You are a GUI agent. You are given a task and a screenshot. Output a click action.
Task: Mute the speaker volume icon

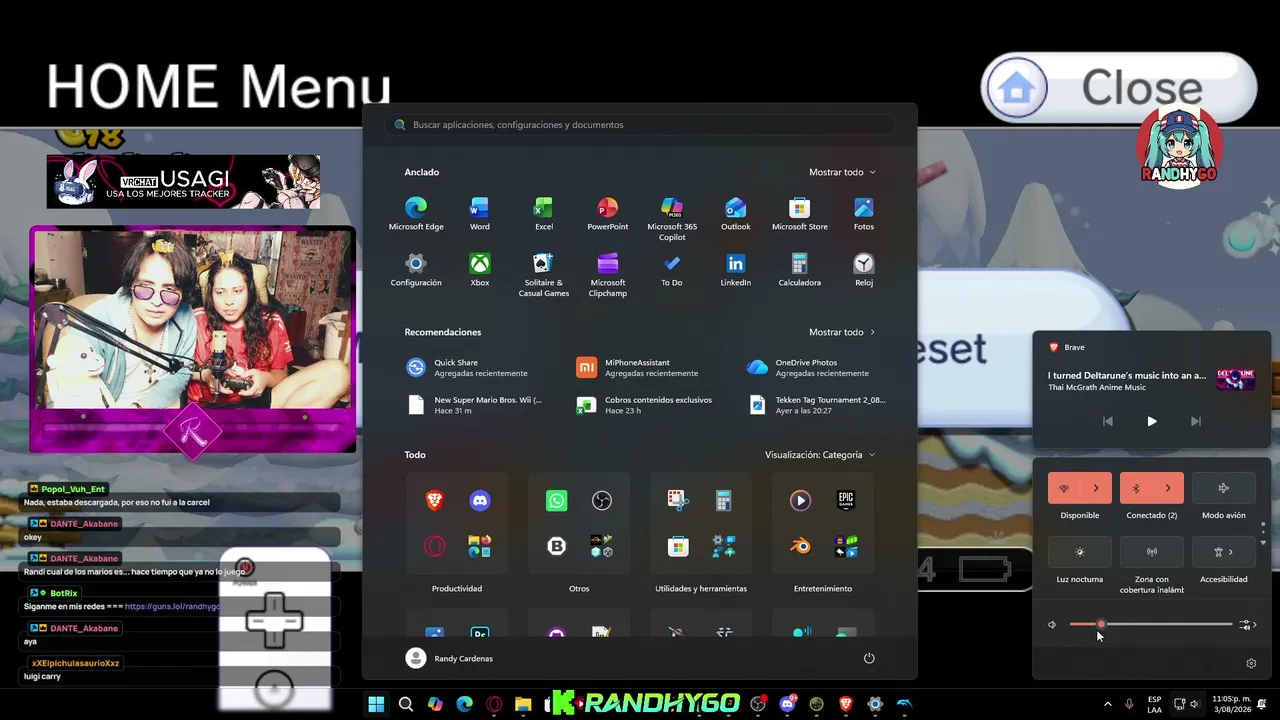click(1052, 625)
